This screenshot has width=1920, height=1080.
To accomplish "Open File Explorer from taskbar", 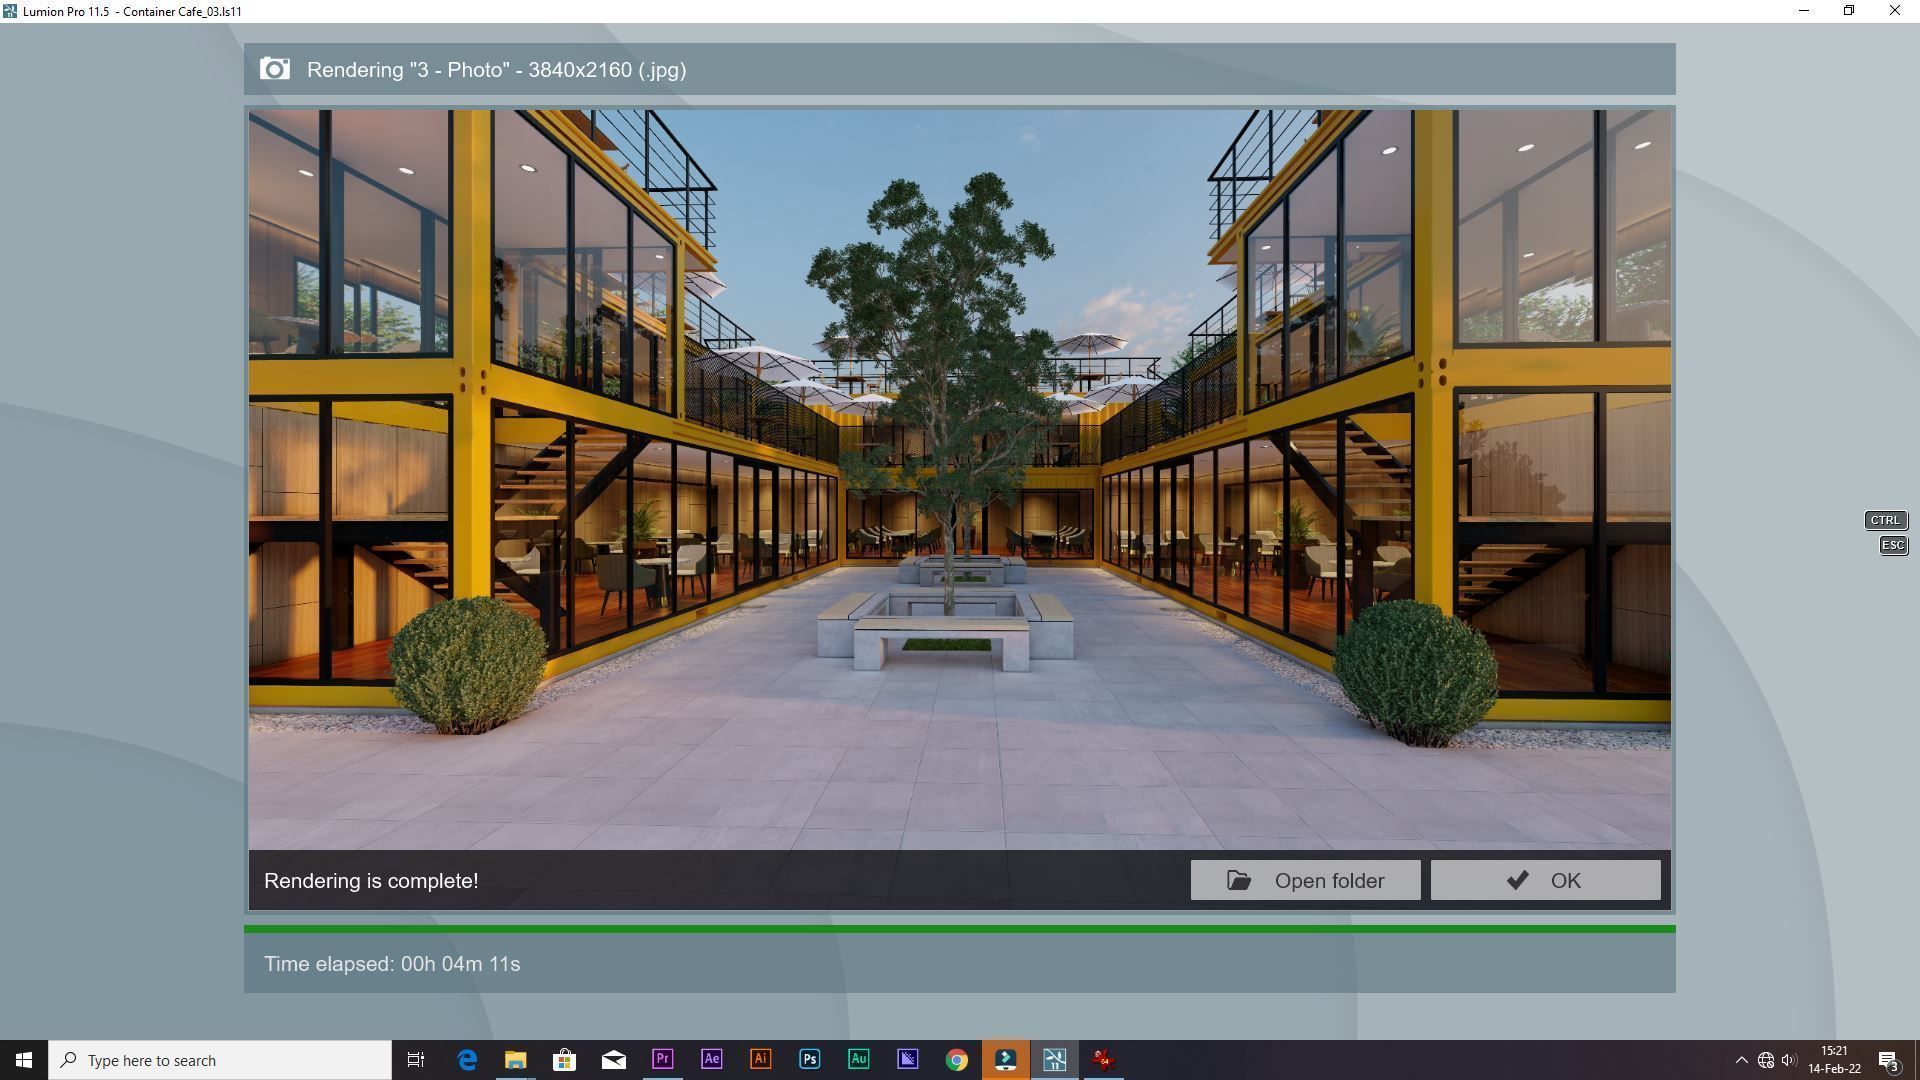I will tap(515, 1060).
